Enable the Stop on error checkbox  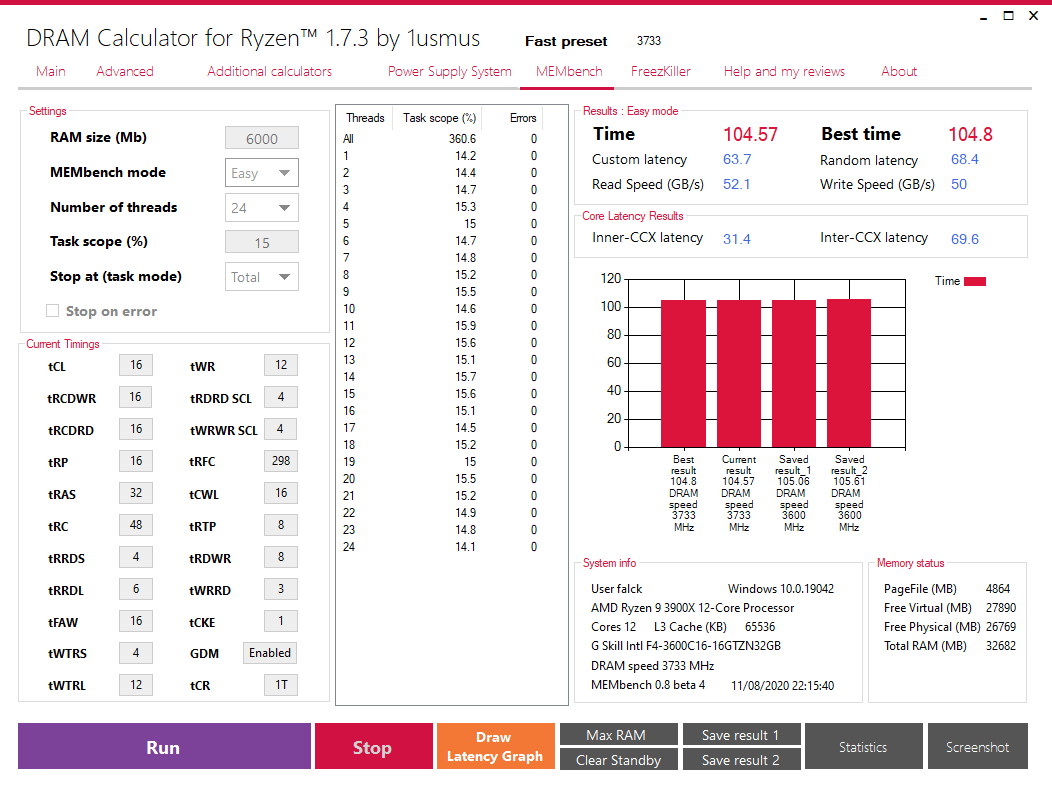tap(52, 311)
